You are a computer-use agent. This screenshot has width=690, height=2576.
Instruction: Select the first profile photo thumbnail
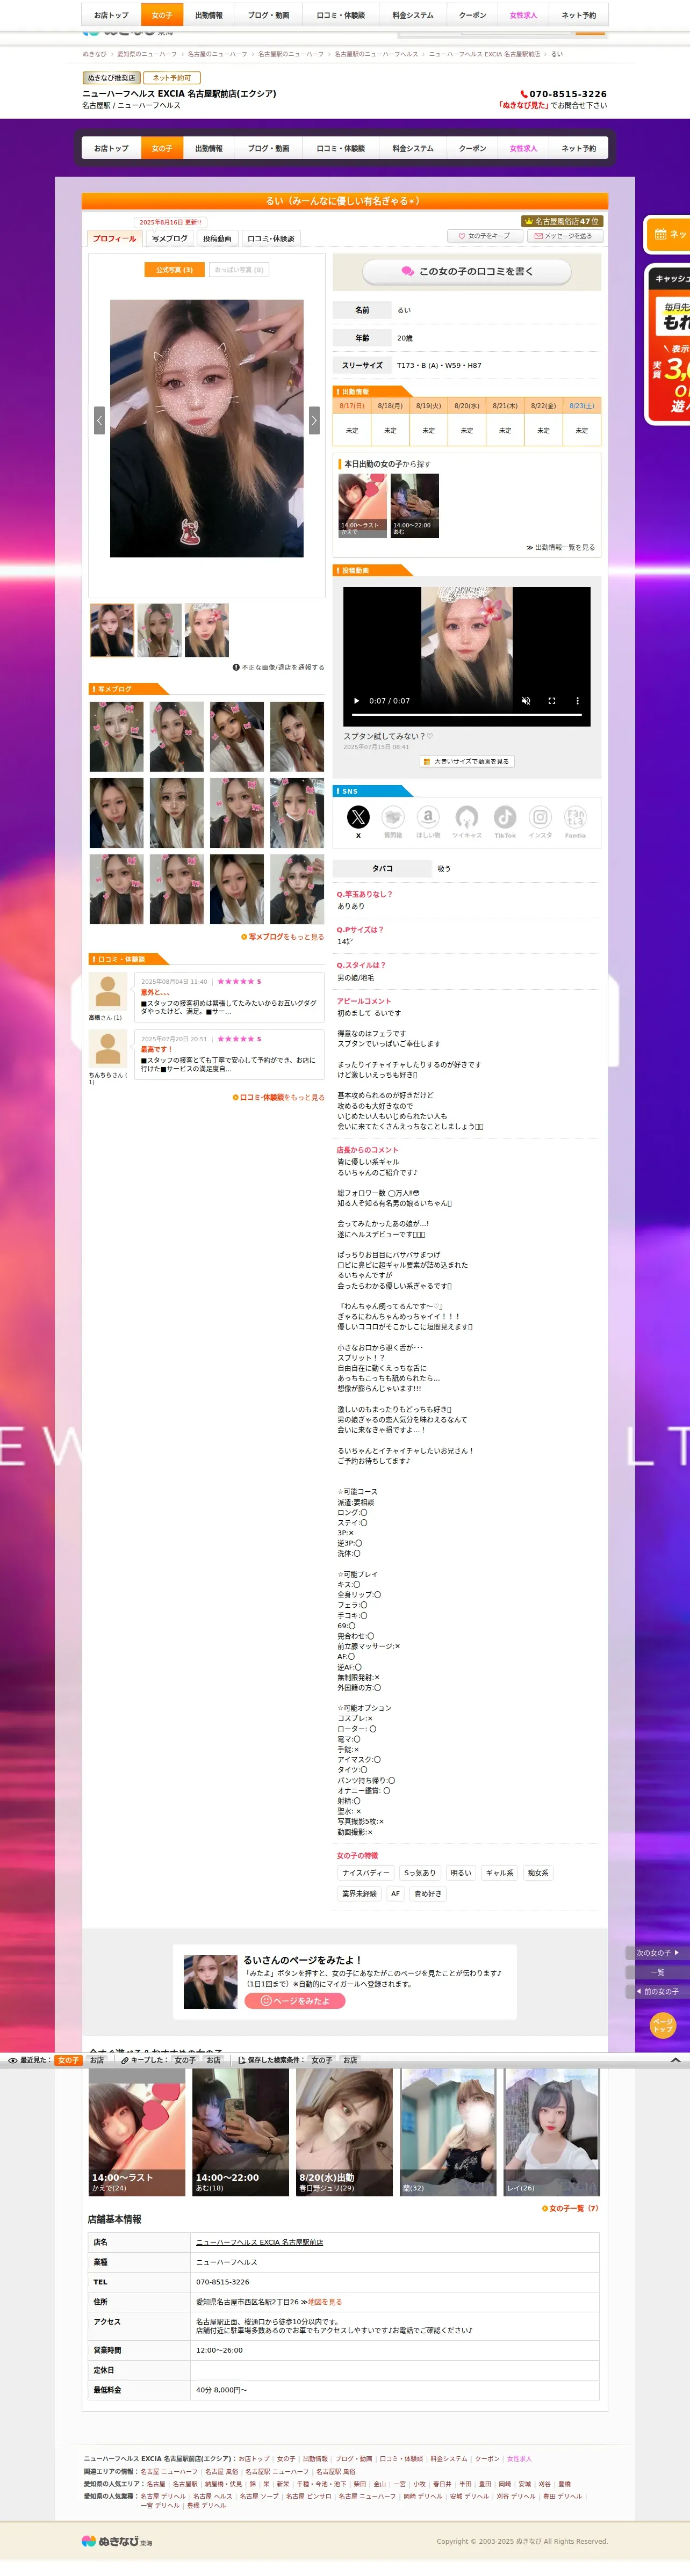(112, 630)
